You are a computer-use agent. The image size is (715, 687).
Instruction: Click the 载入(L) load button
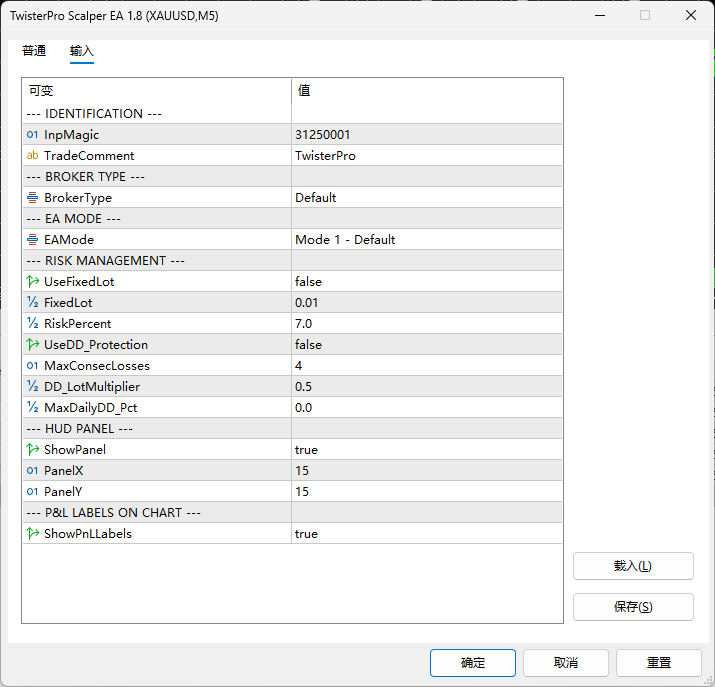pos(633,566)
